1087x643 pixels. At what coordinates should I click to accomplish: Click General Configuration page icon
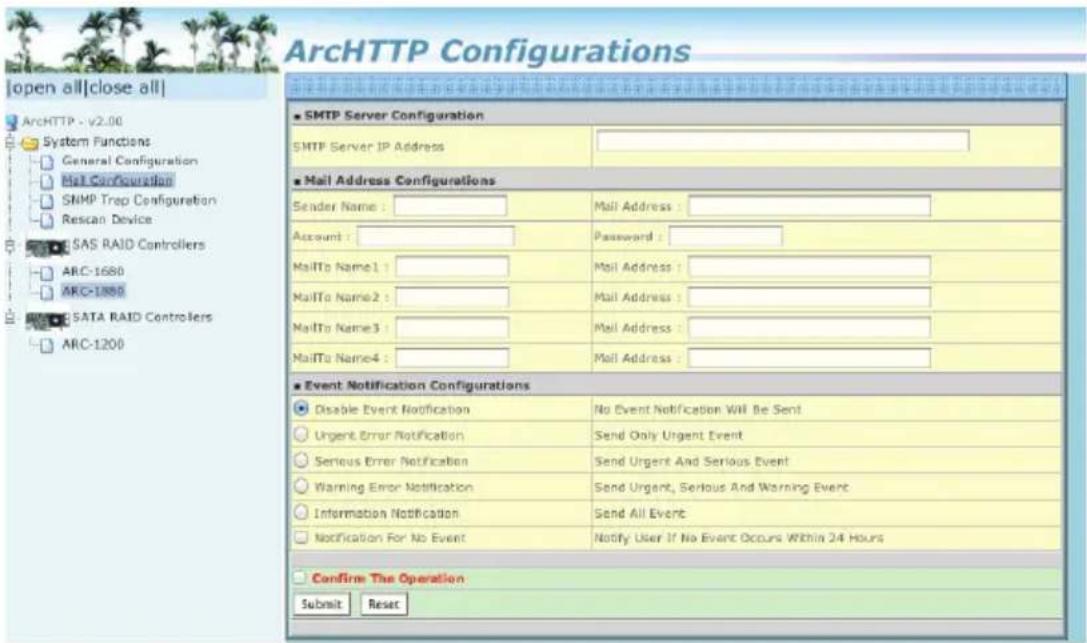[x=46, y=162]
